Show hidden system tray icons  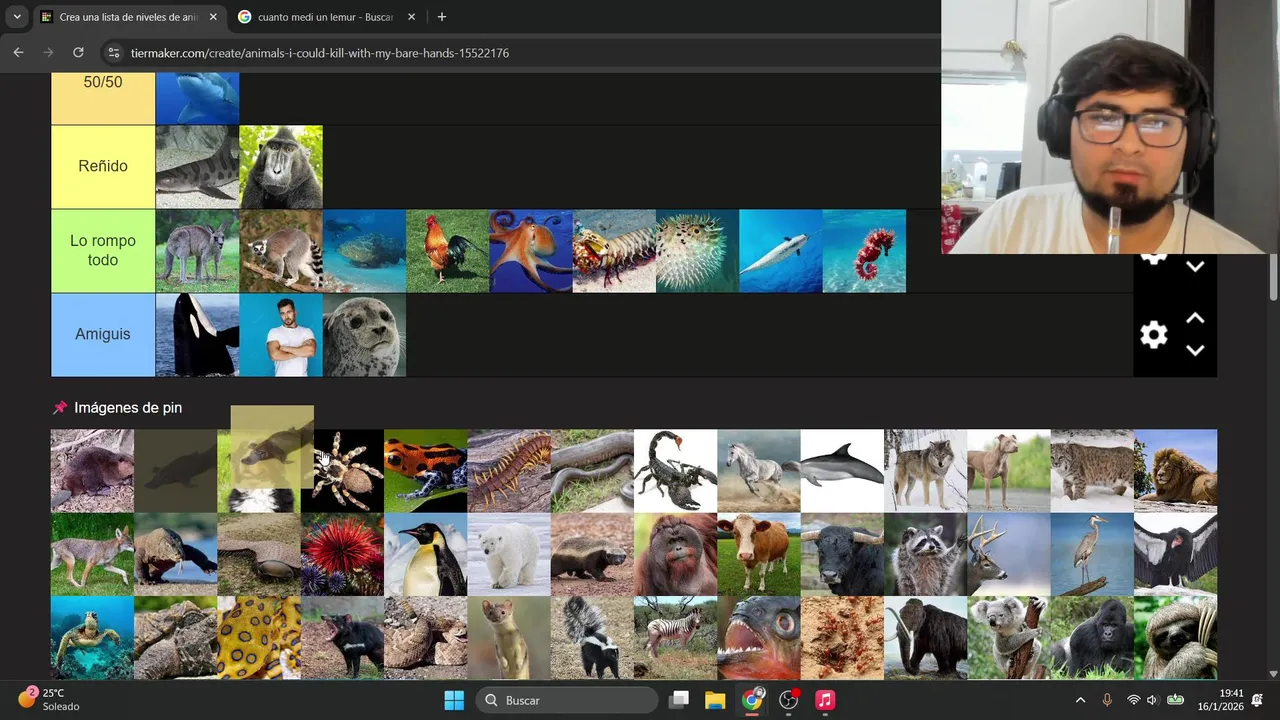[1080, 700]
